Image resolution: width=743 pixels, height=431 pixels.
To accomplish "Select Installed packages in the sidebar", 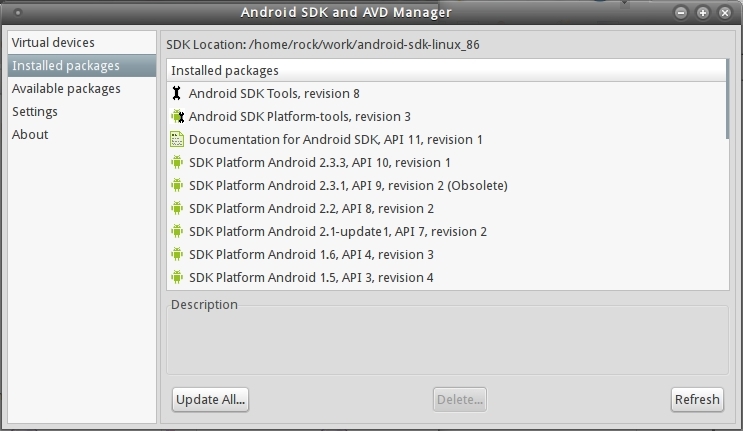I will click(x=82, y=65).
